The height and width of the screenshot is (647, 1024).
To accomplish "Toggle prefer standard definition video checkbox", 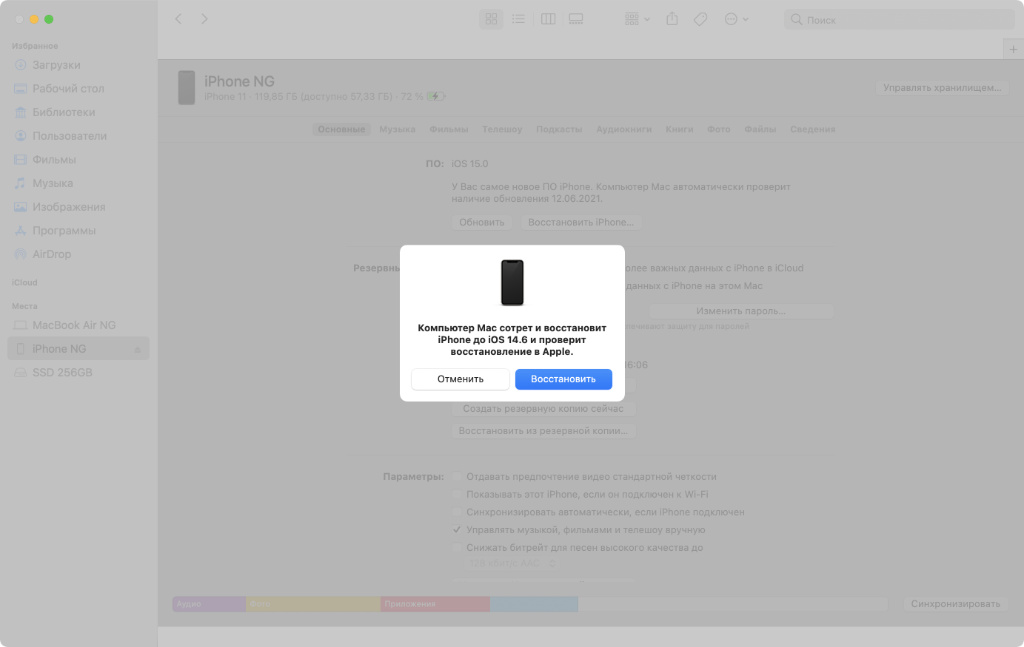I will pyautogui.click(x=456, y=477).
